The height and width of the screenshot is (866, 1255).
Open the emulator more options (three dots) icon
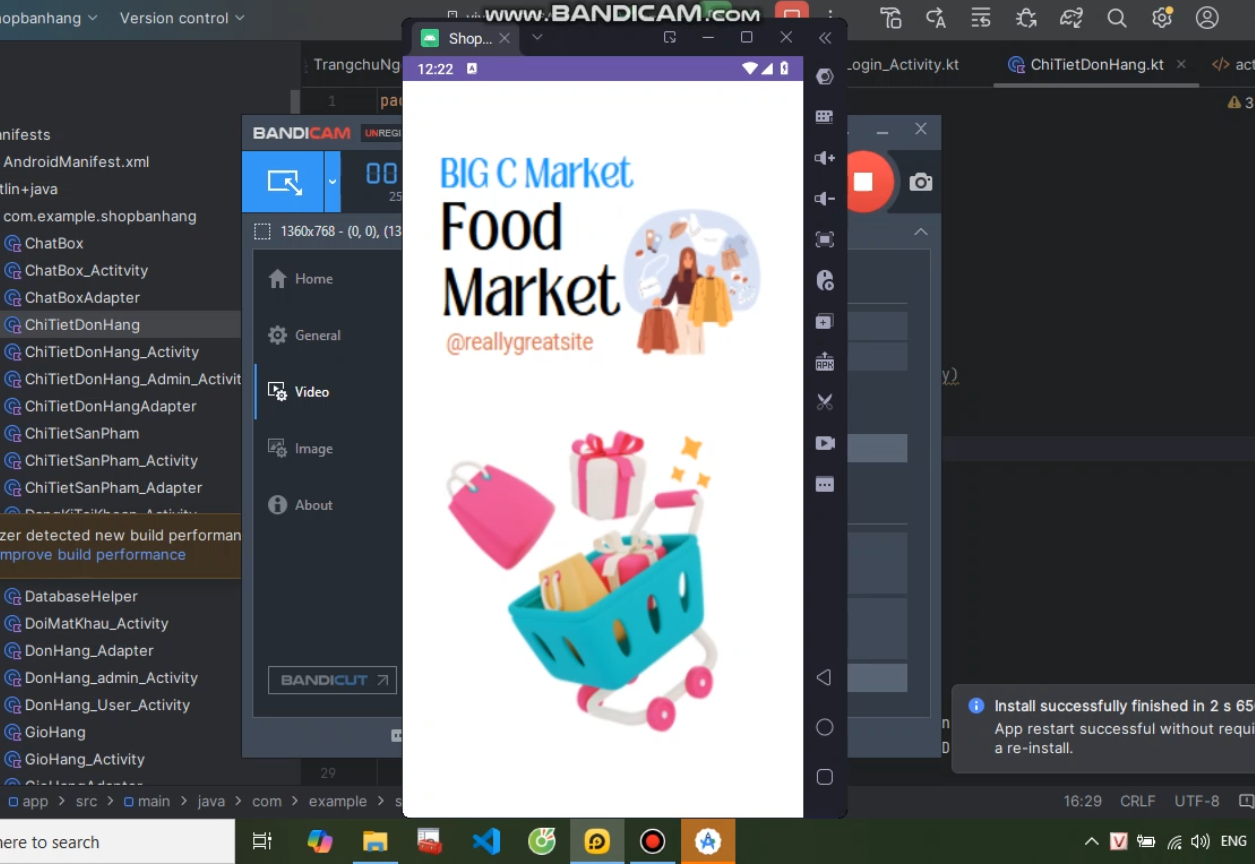click(824, 485)
